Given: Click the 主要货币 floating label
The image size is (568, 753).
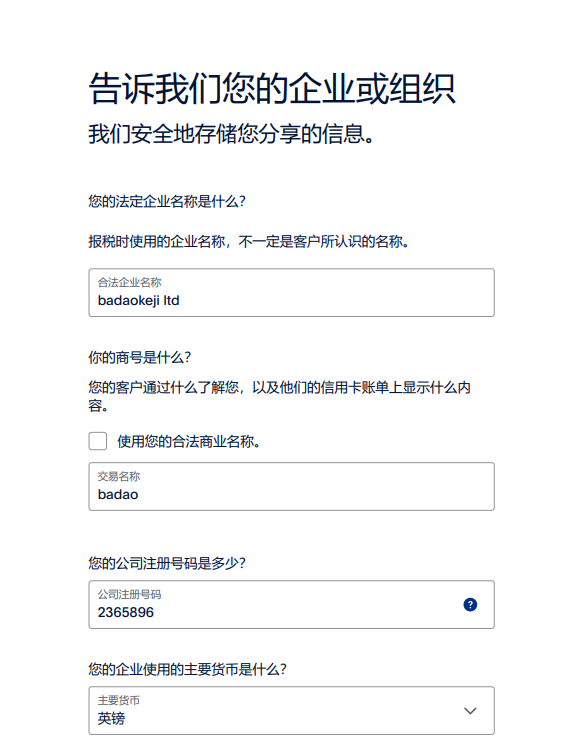Looking at the screenshot, I should pos(119,700).
